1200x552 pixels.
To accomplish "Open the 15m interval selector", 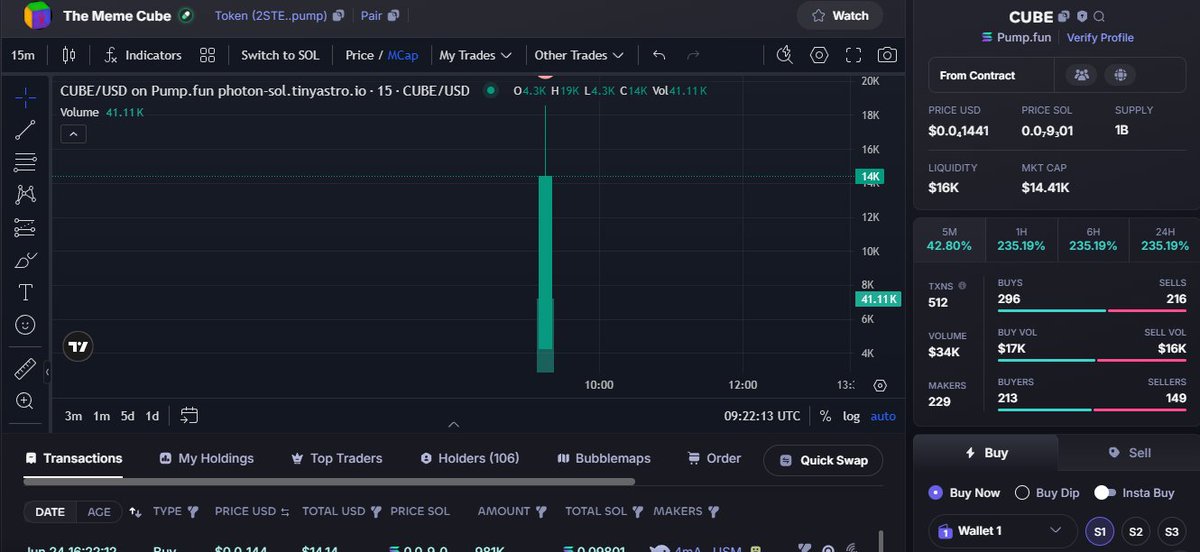I will coord(23,55).
